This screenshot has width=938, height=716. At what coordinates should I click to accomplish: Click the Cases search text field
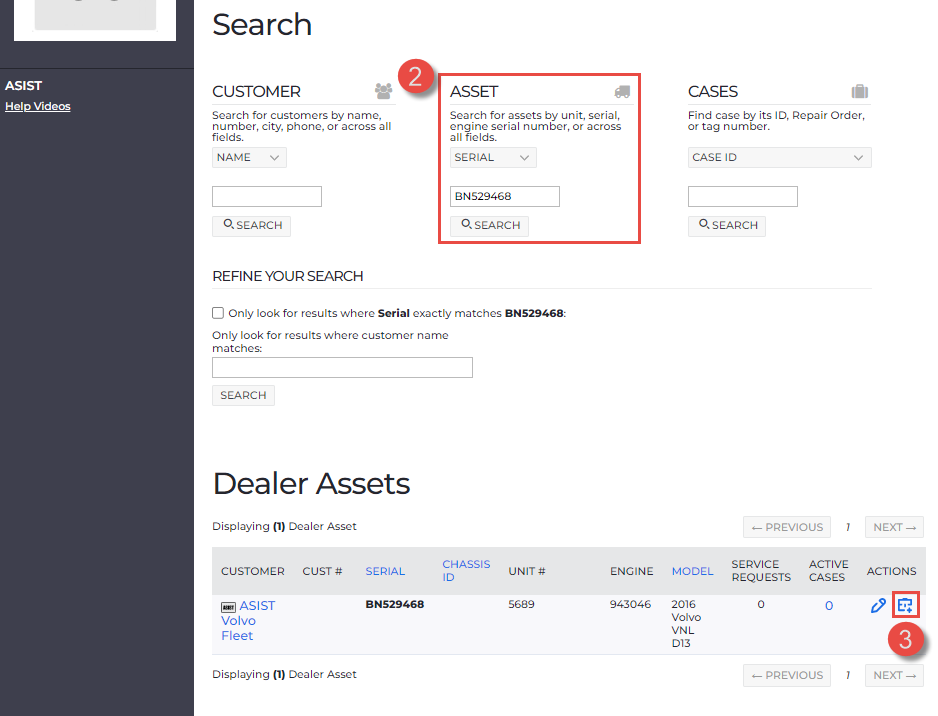742,196
